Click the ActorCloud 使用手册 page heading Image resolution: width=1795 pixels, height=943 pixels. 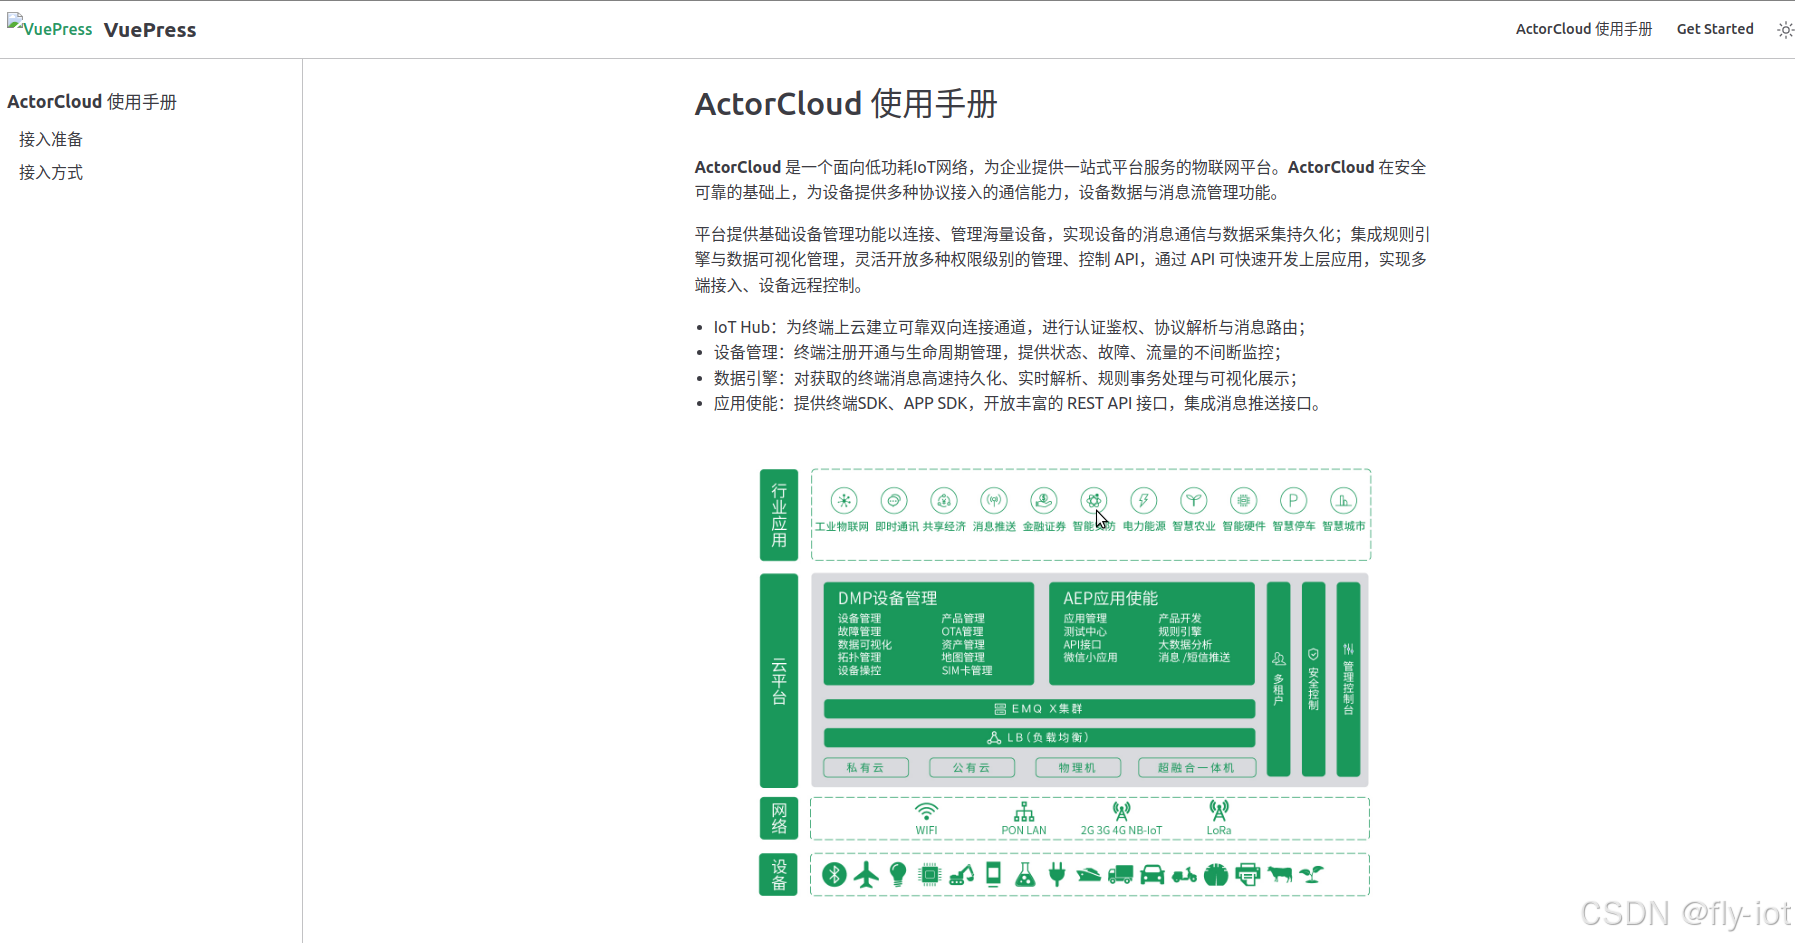coord(846,104)
